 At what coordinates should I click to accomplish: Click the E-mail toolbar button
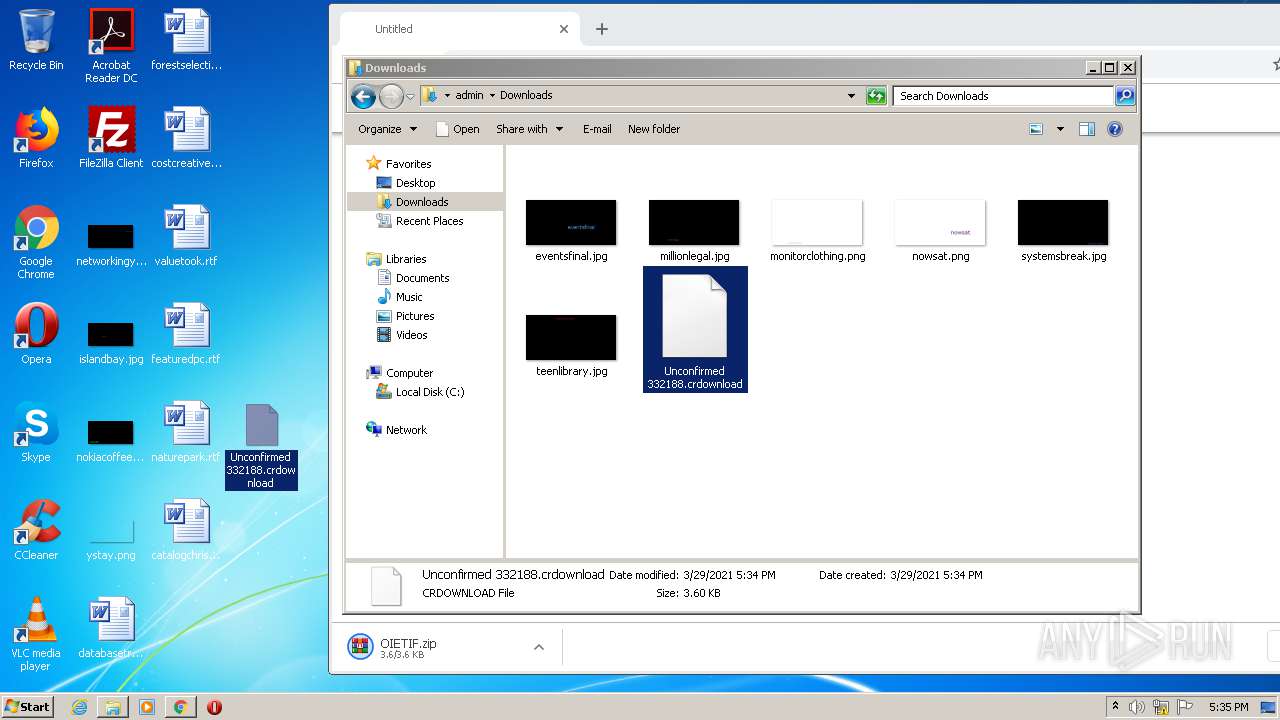597,129
